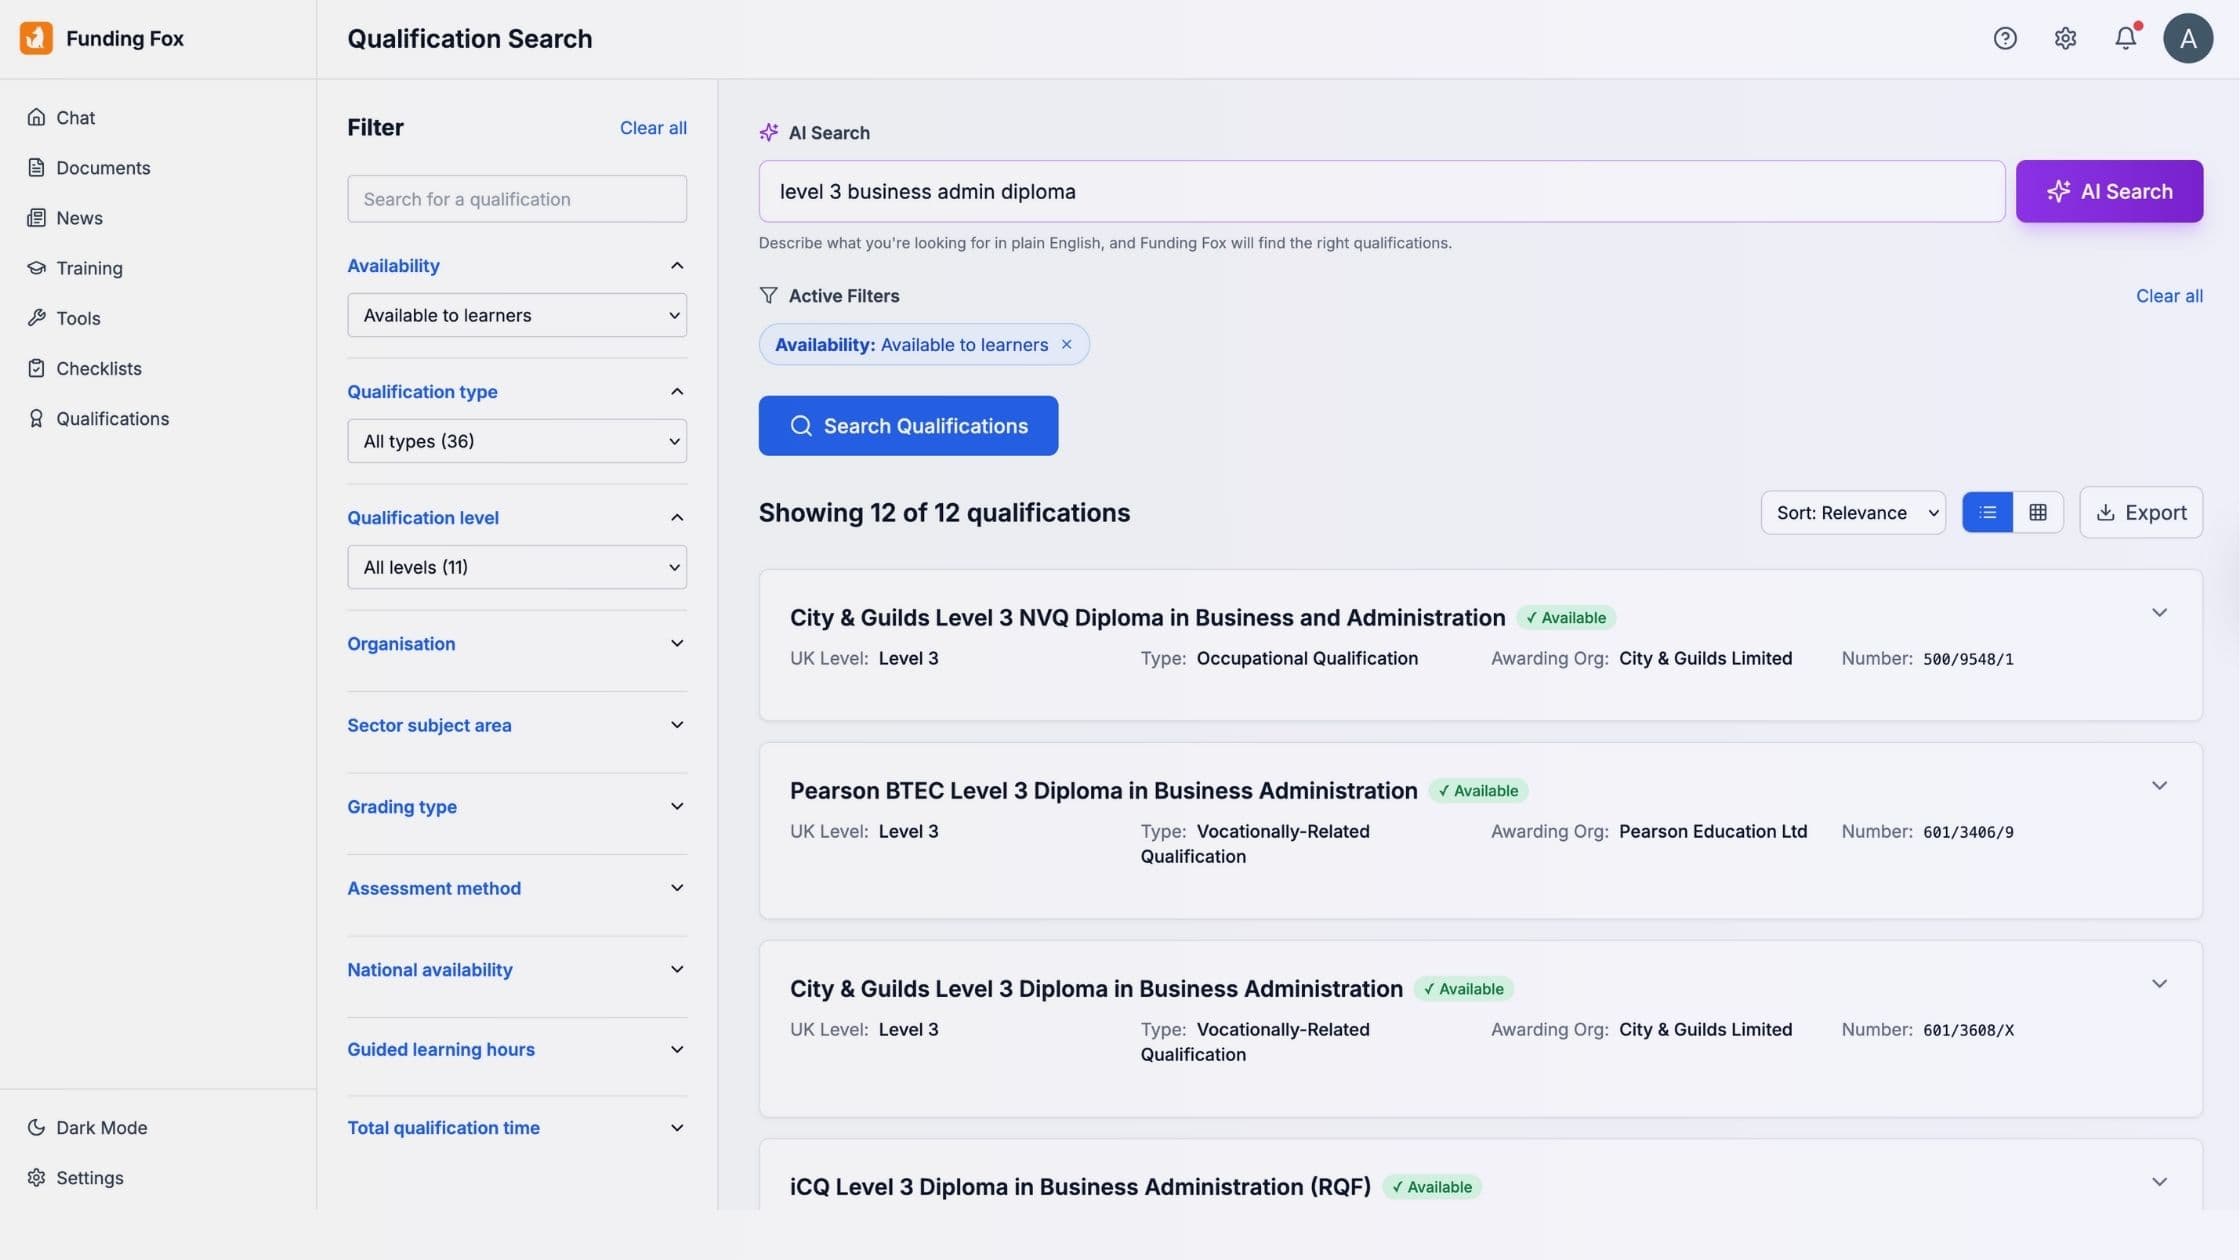Open the 'All levels (11)' dropdown
Viewport: 2240px width, 1260px height.
click(517, 567)
